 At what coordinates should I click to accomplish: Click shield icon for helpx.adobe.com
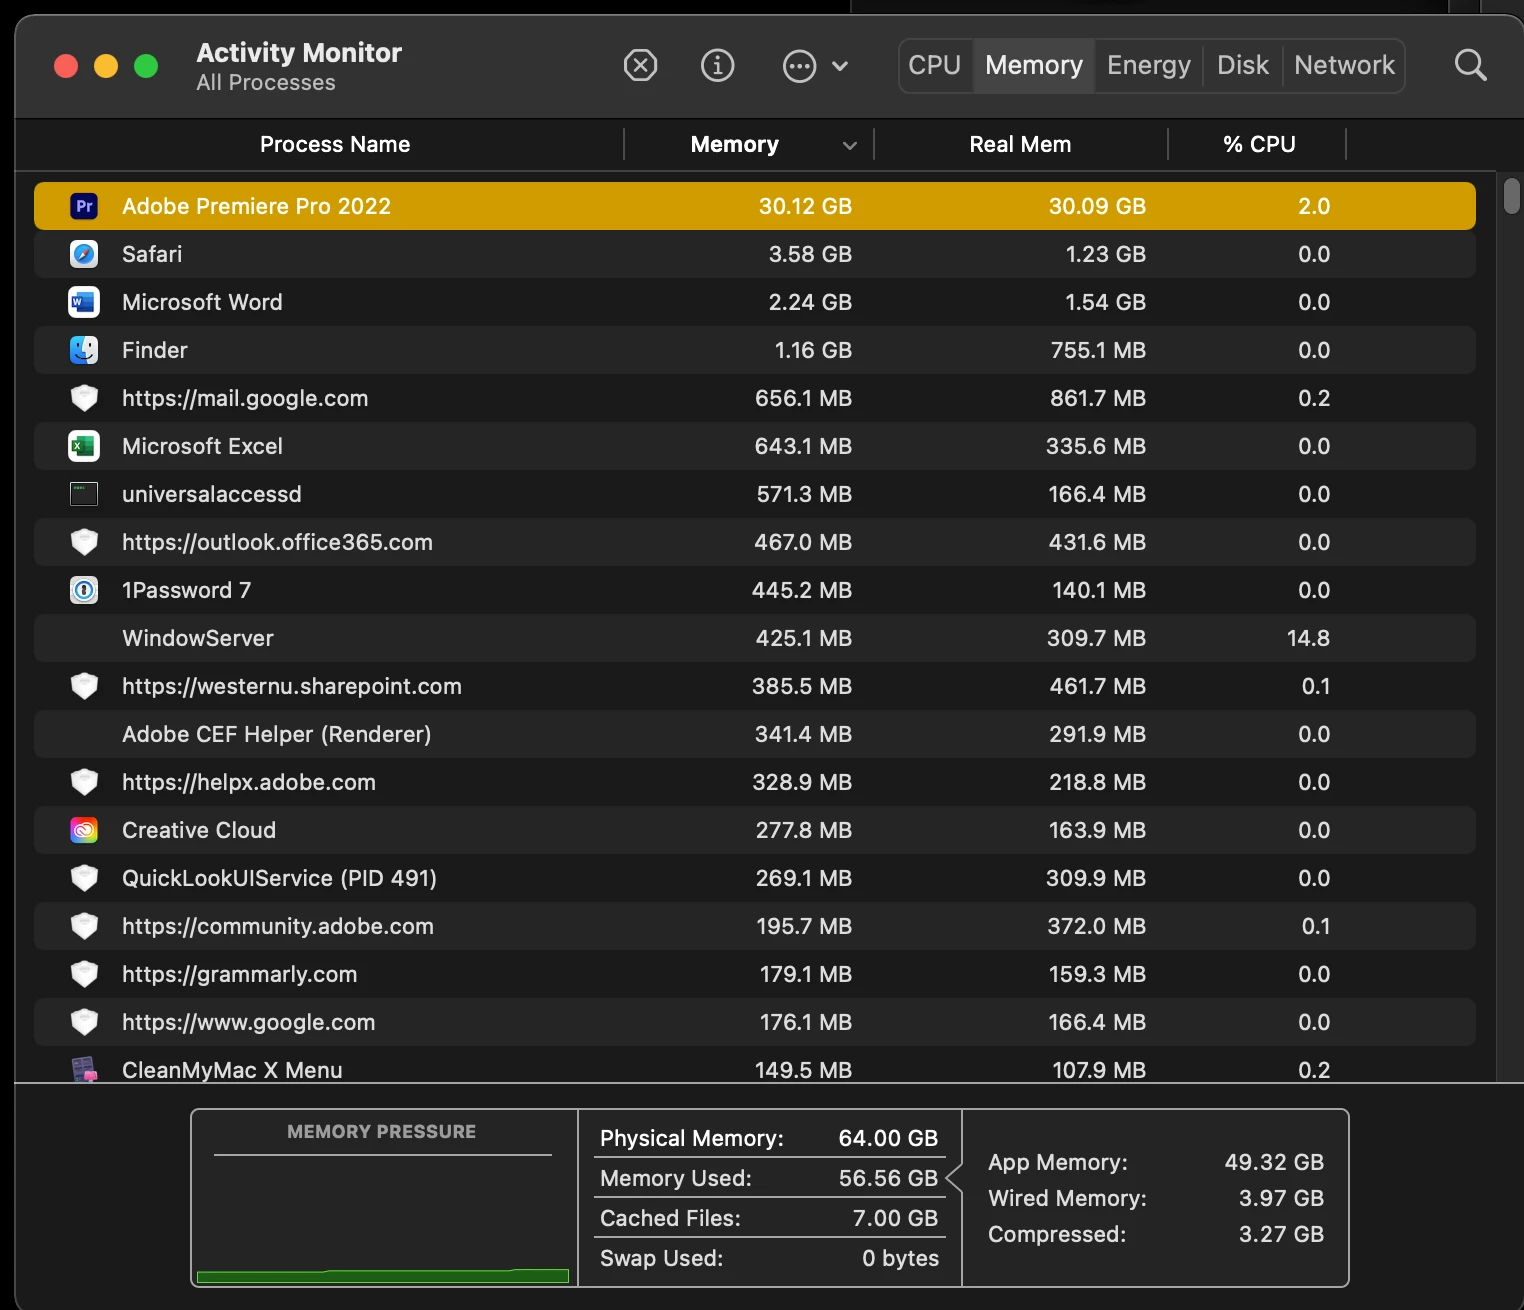[85, 782]
